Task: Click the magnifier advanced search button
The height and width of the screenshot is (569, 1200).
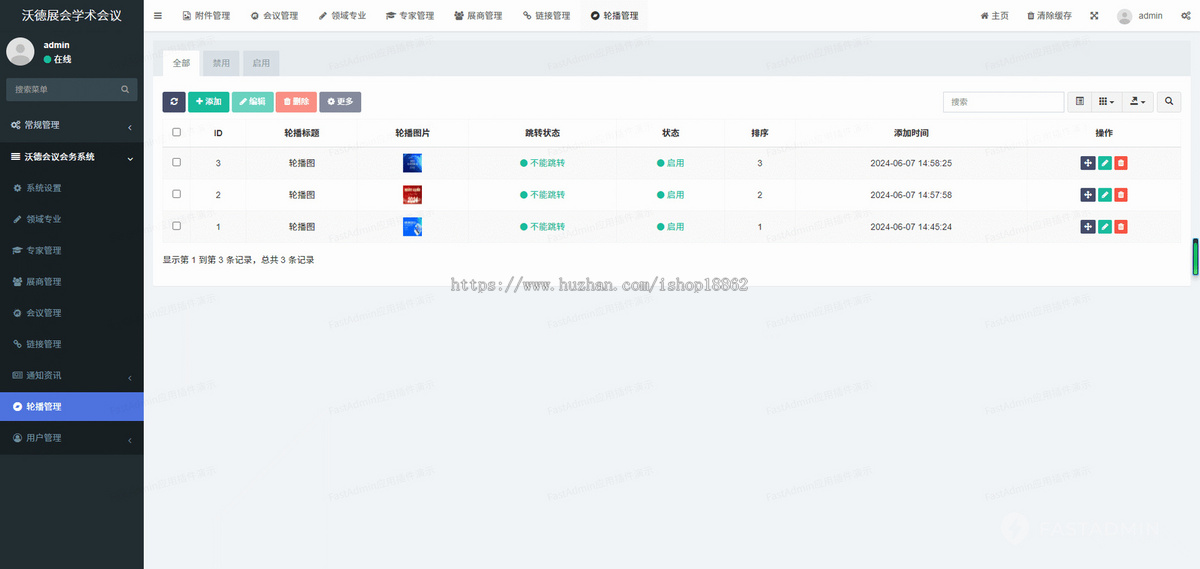Action: [x=1169, y=102]
